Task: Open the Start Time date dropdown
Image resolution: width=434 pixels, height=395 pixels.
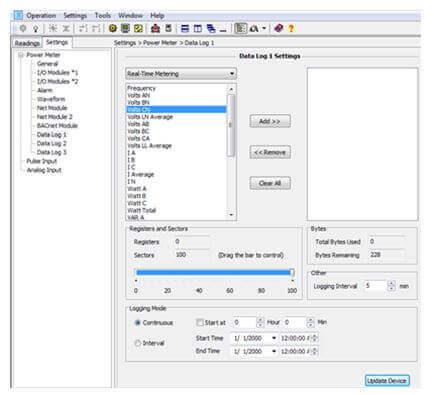Action: click(274, 338)
